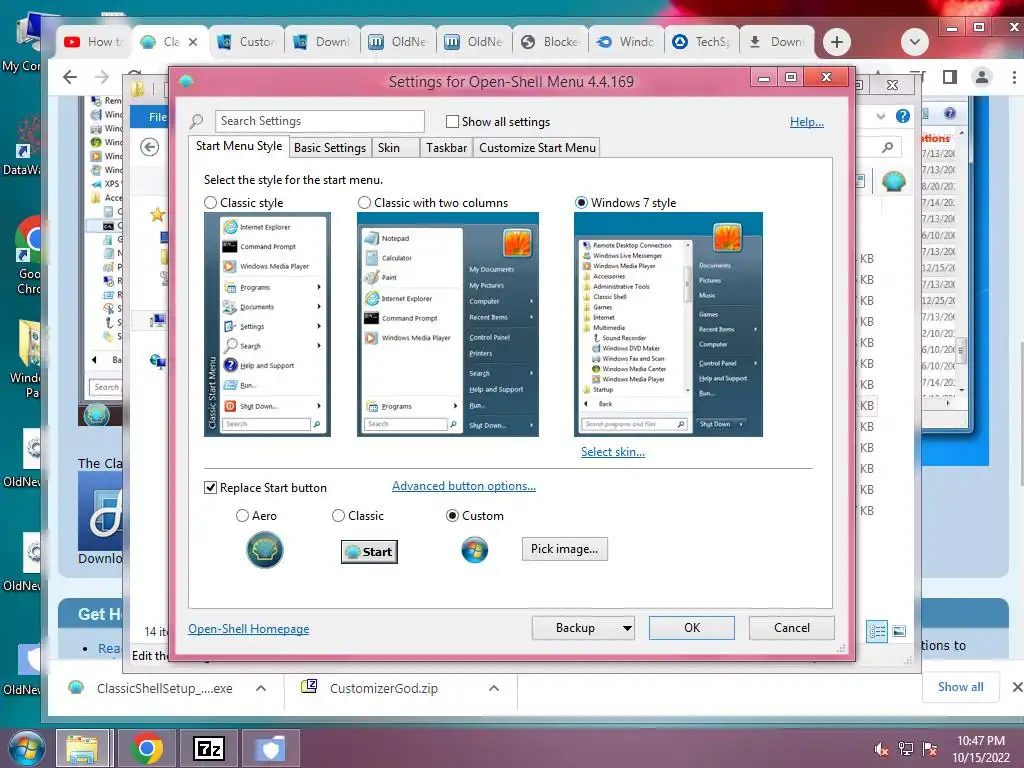The image size is (1024, 768).
Task: Click the Backup button
Action: [x=575, y=628]
